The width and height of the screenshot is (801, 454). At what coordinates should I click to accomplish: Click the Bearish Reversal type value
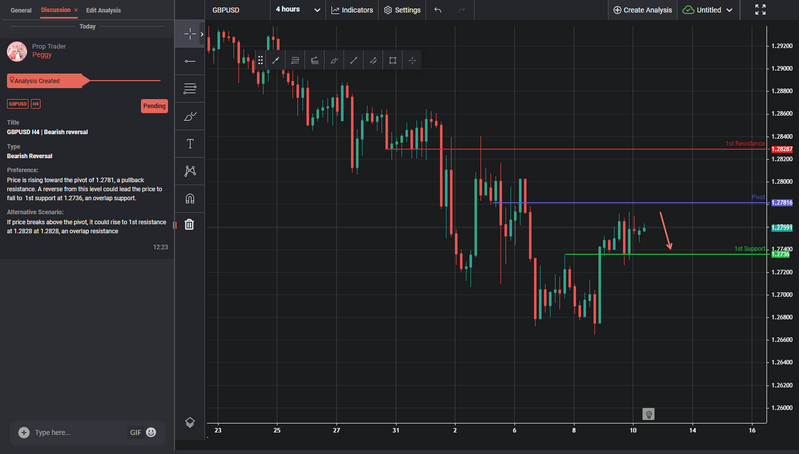pyautogui.click(x=30, y=156)
